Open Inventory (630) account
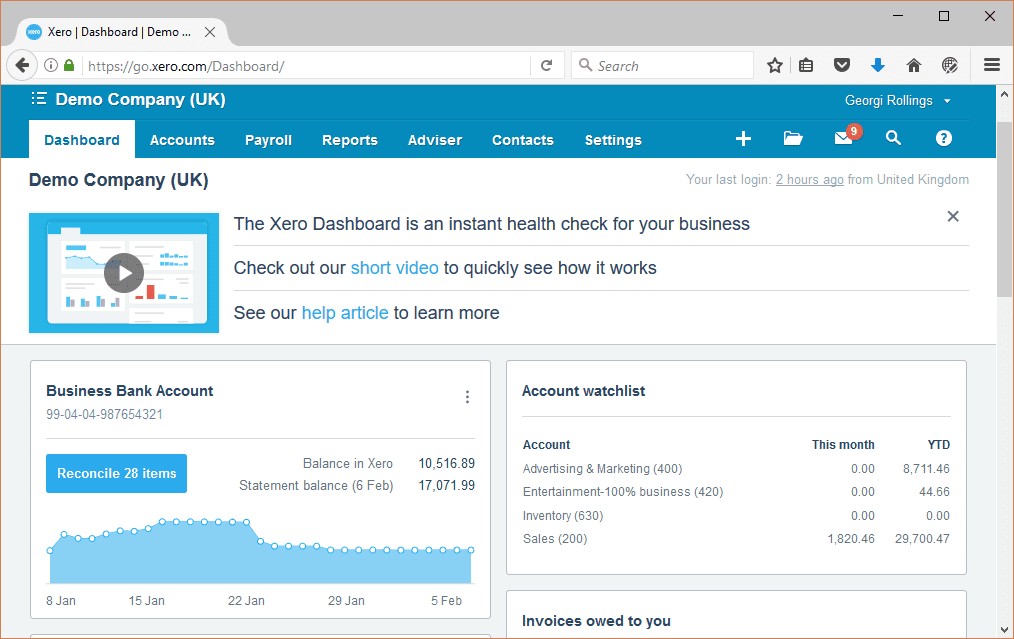The width and height of the screenshot is (1014, 639). pos(563,515)
